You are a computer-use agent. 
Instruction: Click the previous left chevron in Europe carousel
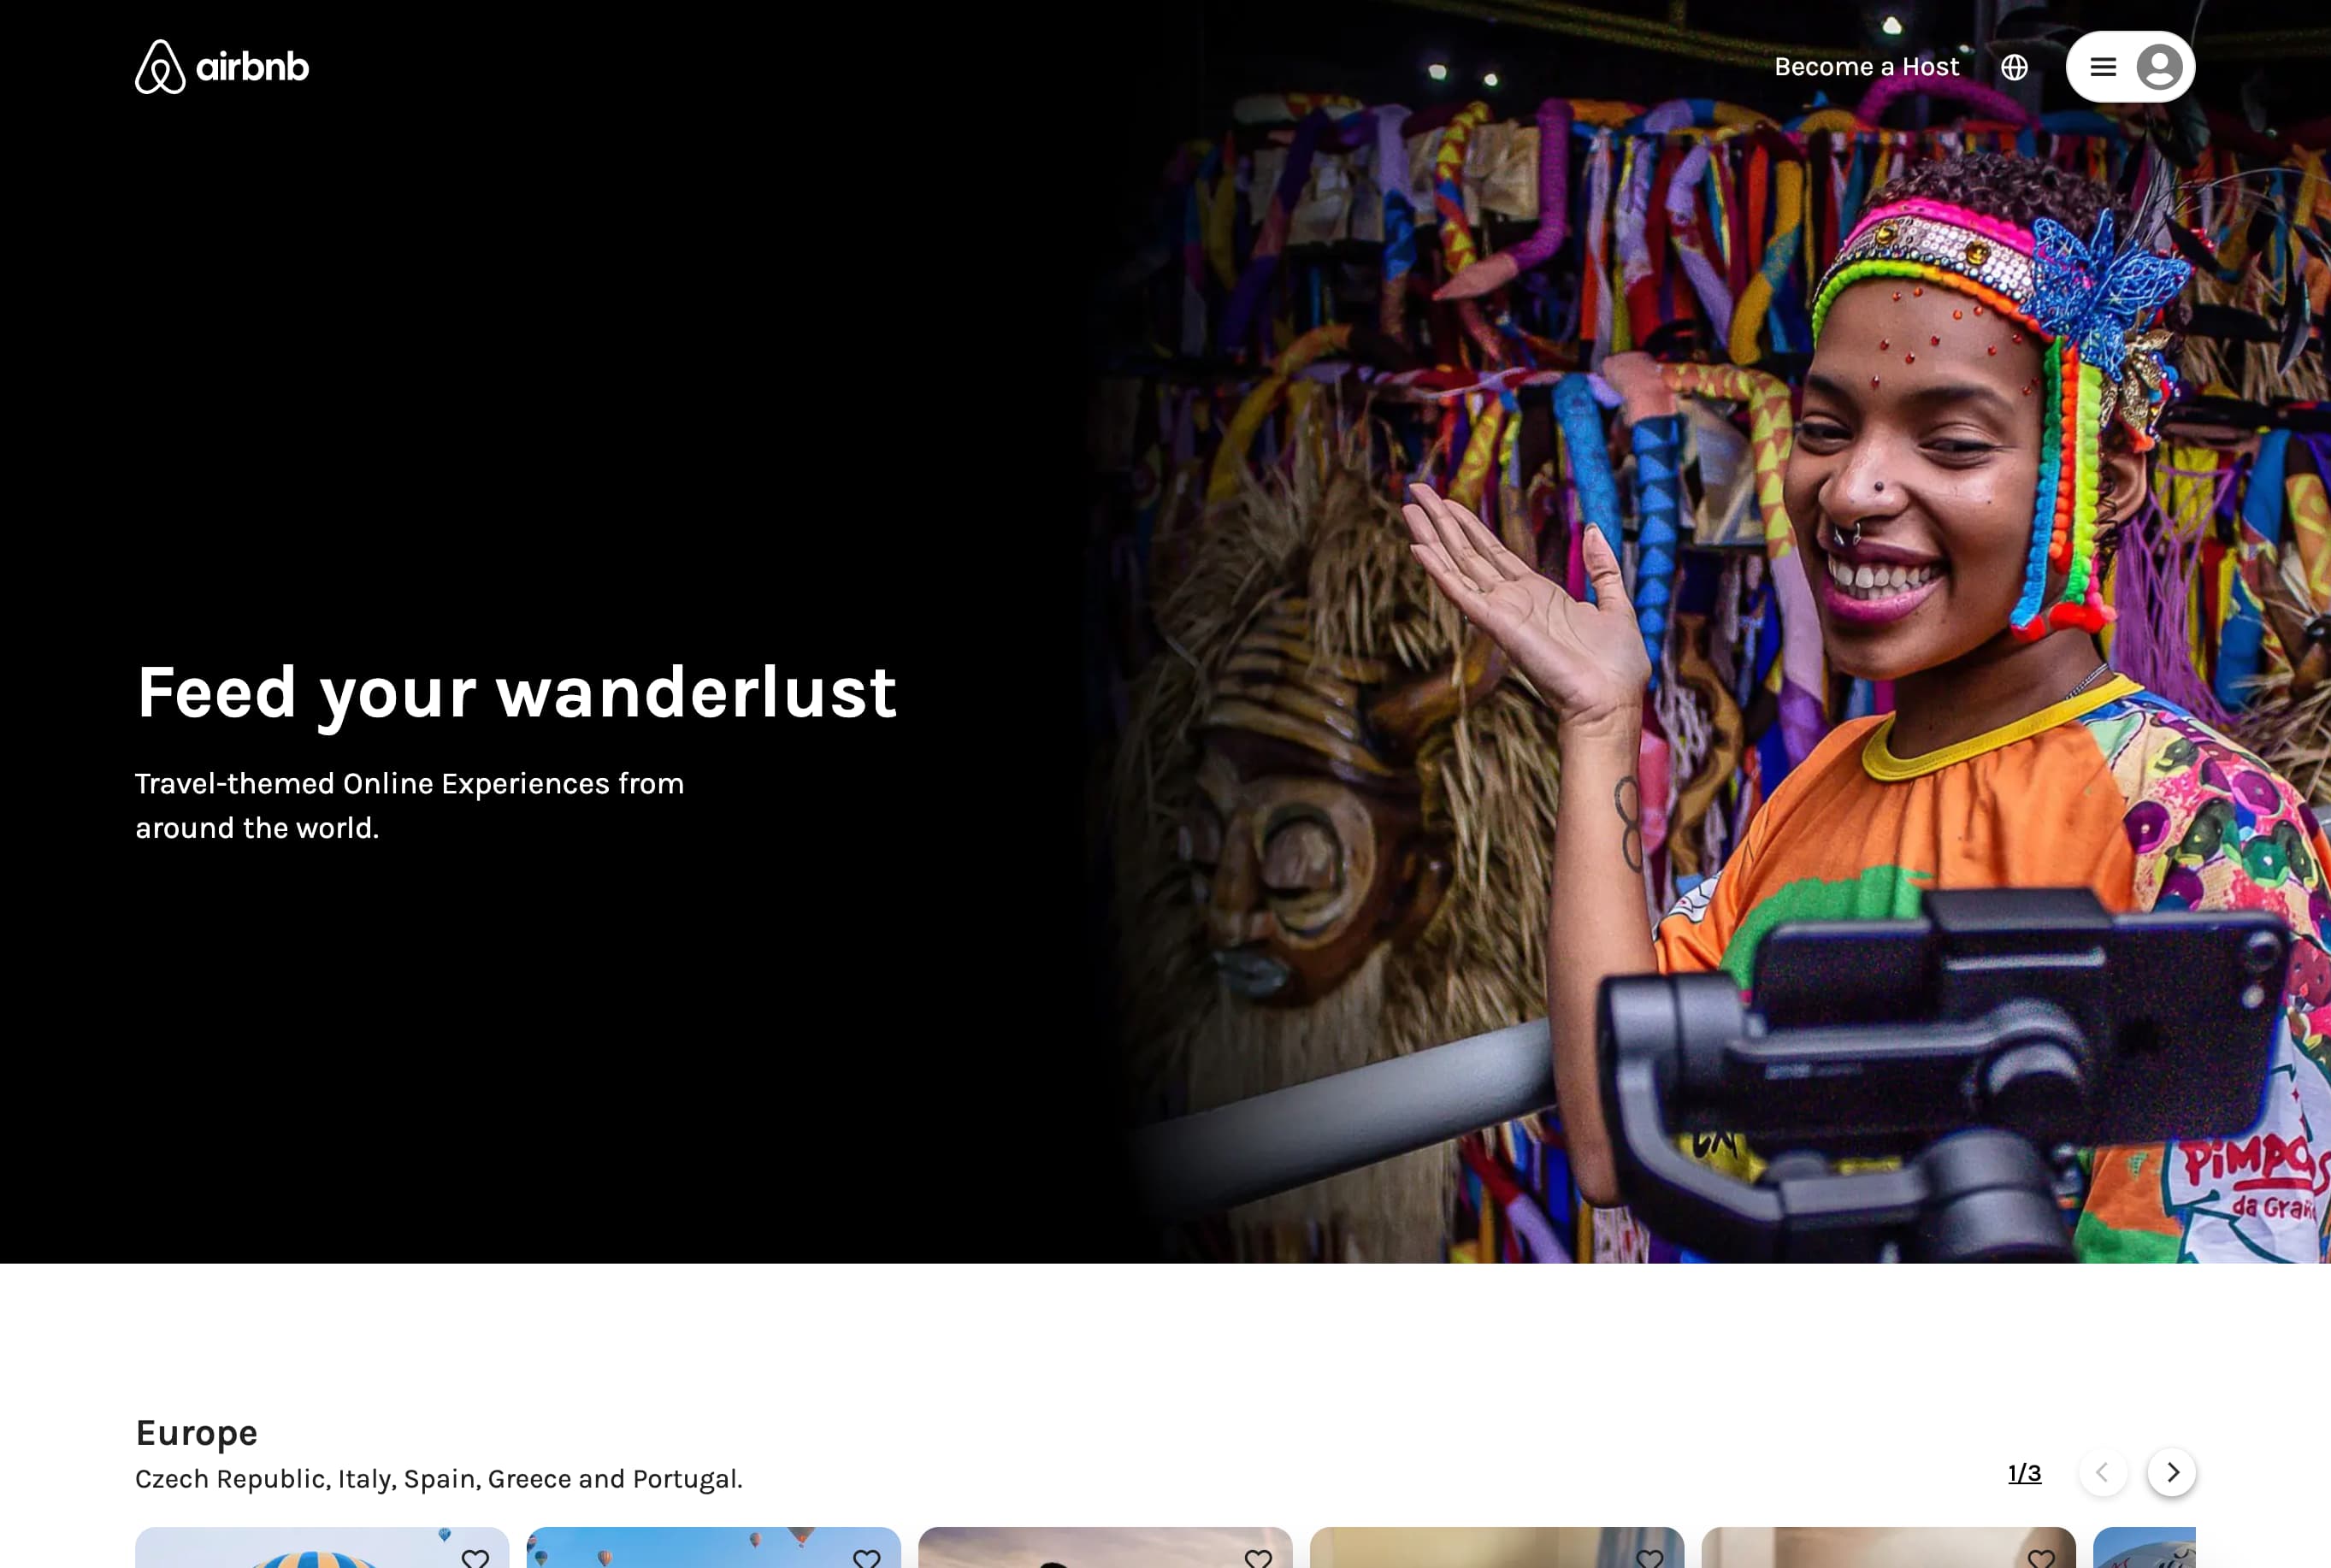point(2103,1472)
